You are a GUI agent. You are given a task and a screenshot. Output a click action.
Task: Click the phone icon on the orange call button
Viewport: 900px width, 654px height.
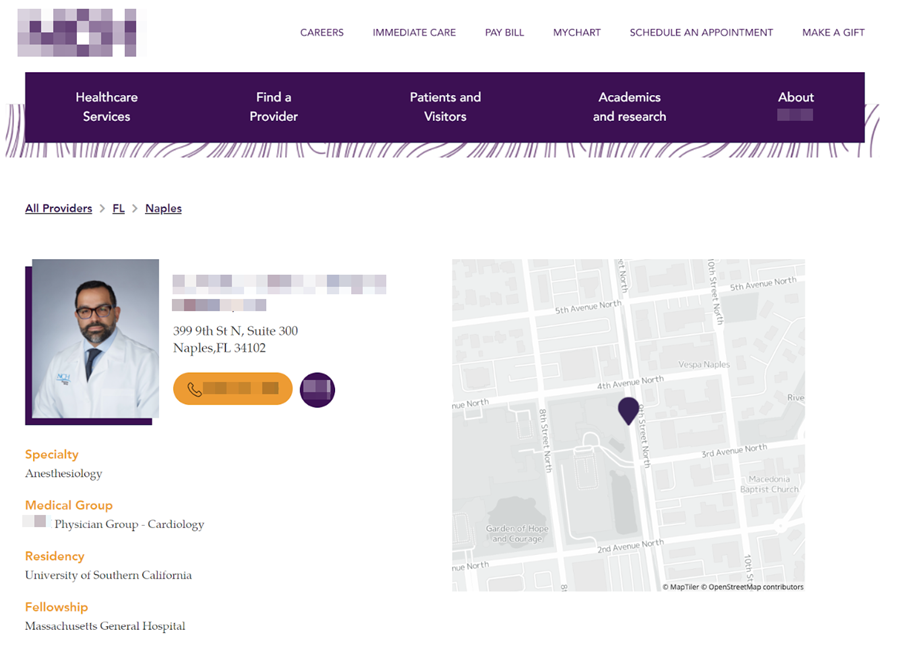point(195,389)
